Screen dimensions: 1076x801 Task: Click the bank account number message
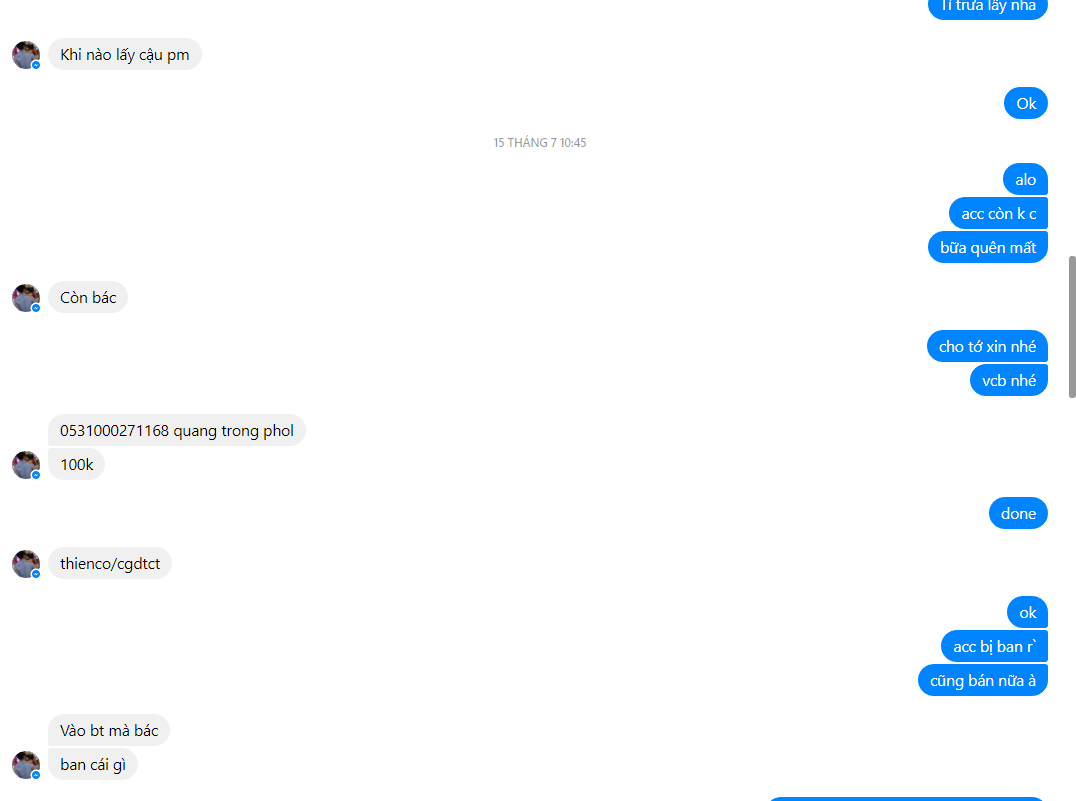pyautogui.click(x=177, y=430)
